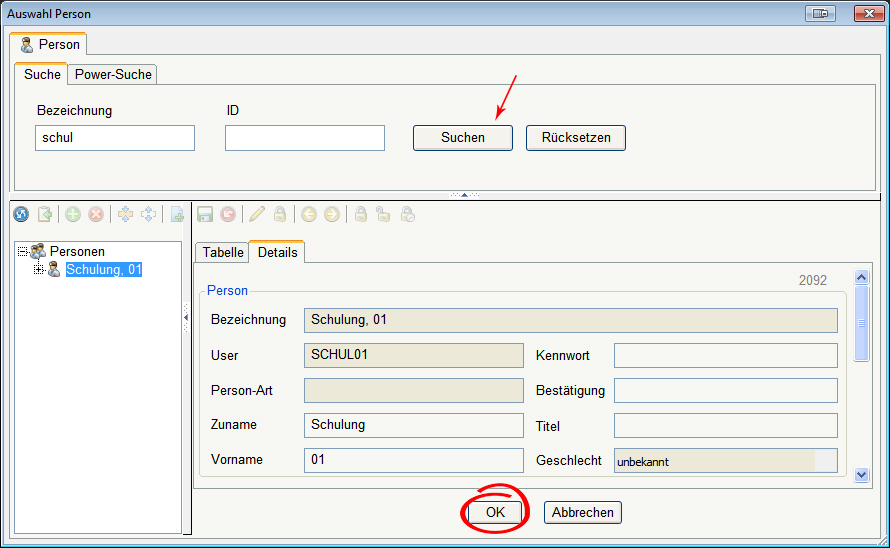Click the scroll down arrow in Details panel

(862, 476)
